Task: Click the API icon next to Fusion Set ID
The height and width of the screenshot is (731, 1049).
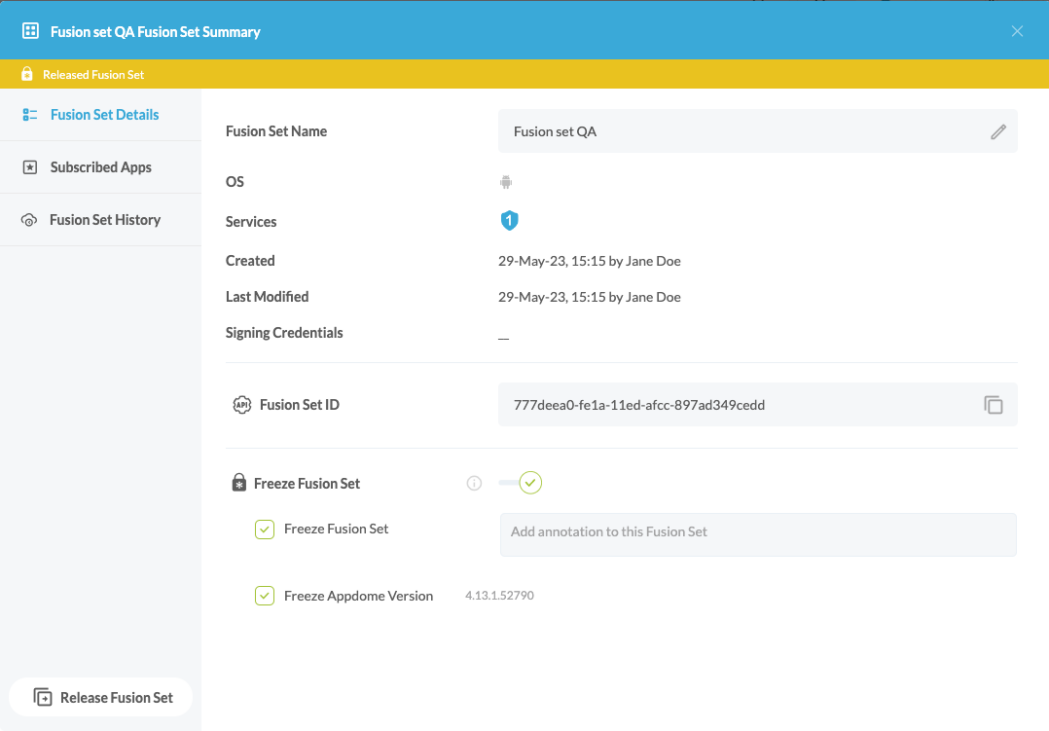Action: click(x=241, y=405)
